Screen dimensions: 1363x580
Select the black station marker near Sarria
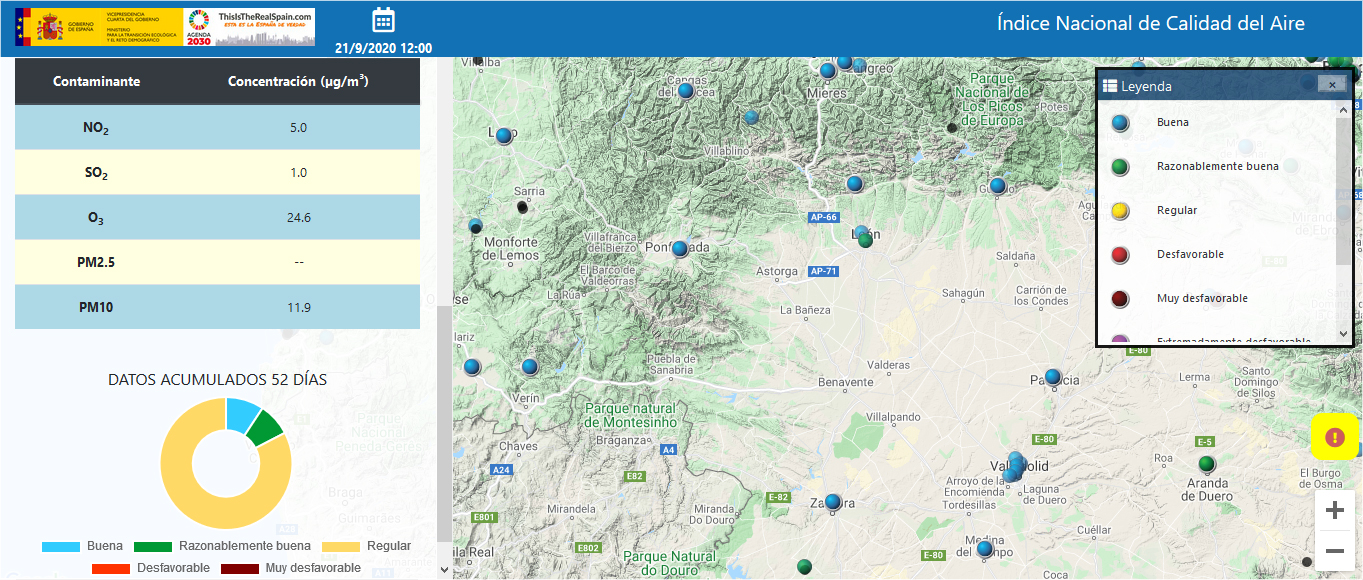[522, 208]
